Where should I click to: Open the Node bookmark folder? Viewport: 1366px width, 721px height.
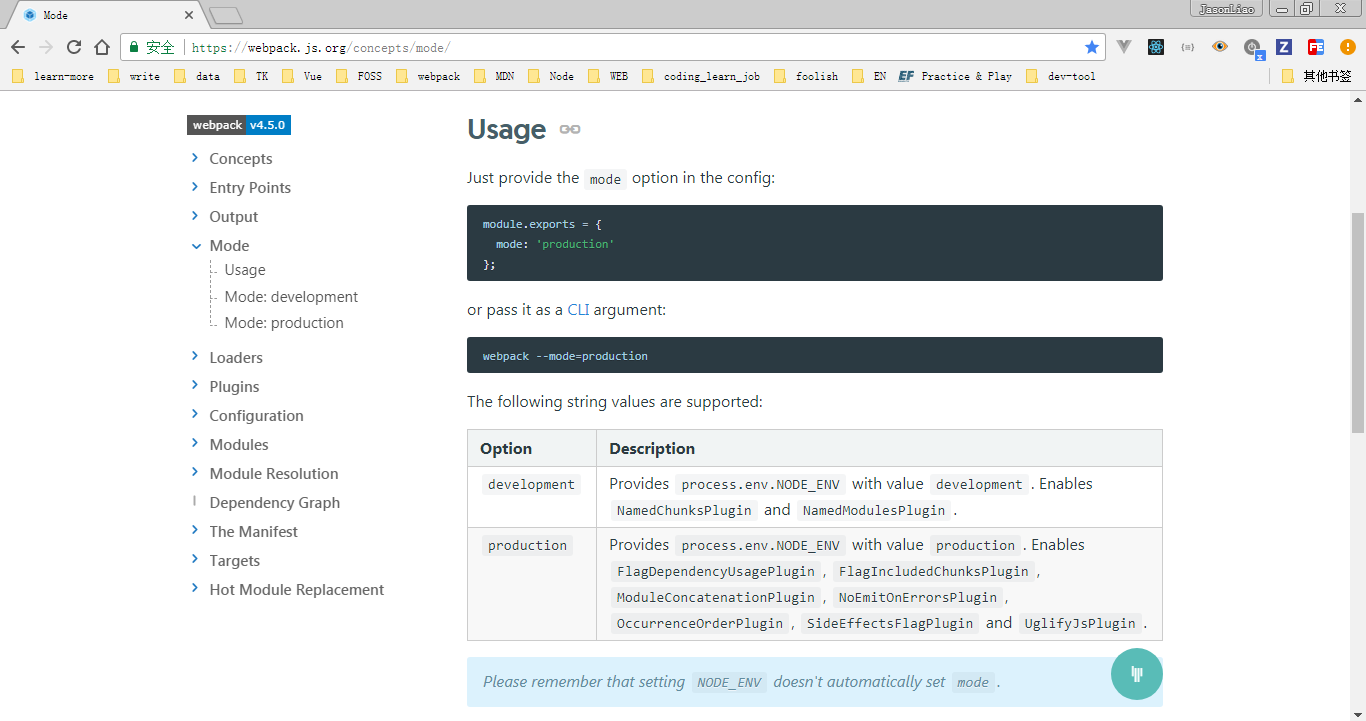tap(551, 76)
